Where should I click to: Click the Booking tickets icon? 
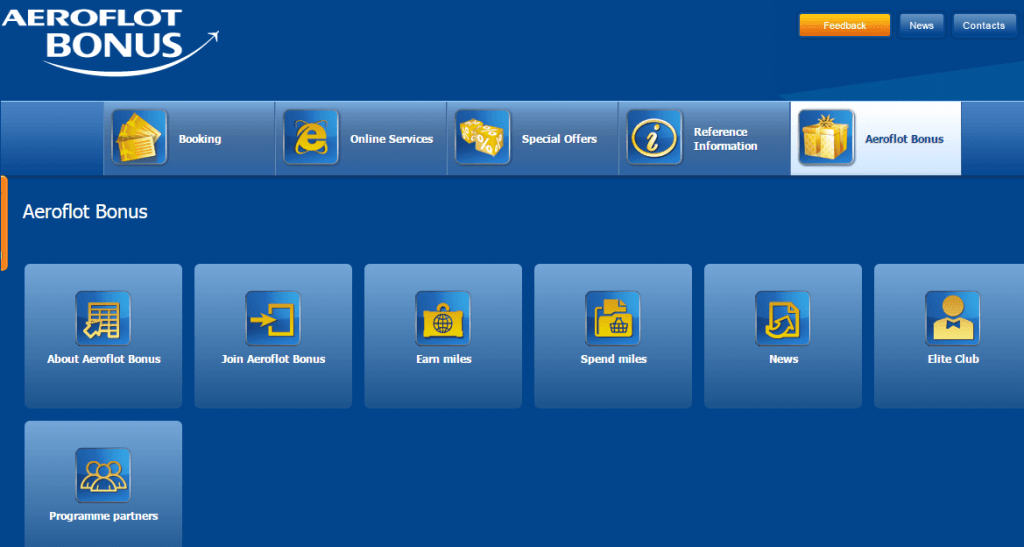(139, 137)
